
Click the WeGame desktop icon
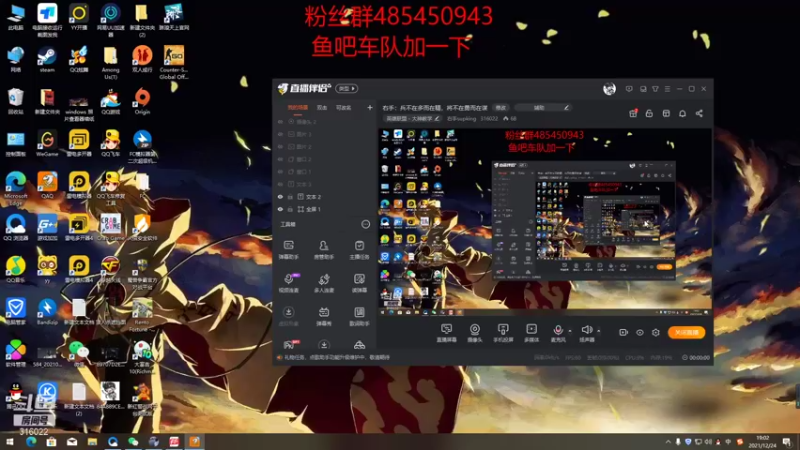click(x=47, y=143)
